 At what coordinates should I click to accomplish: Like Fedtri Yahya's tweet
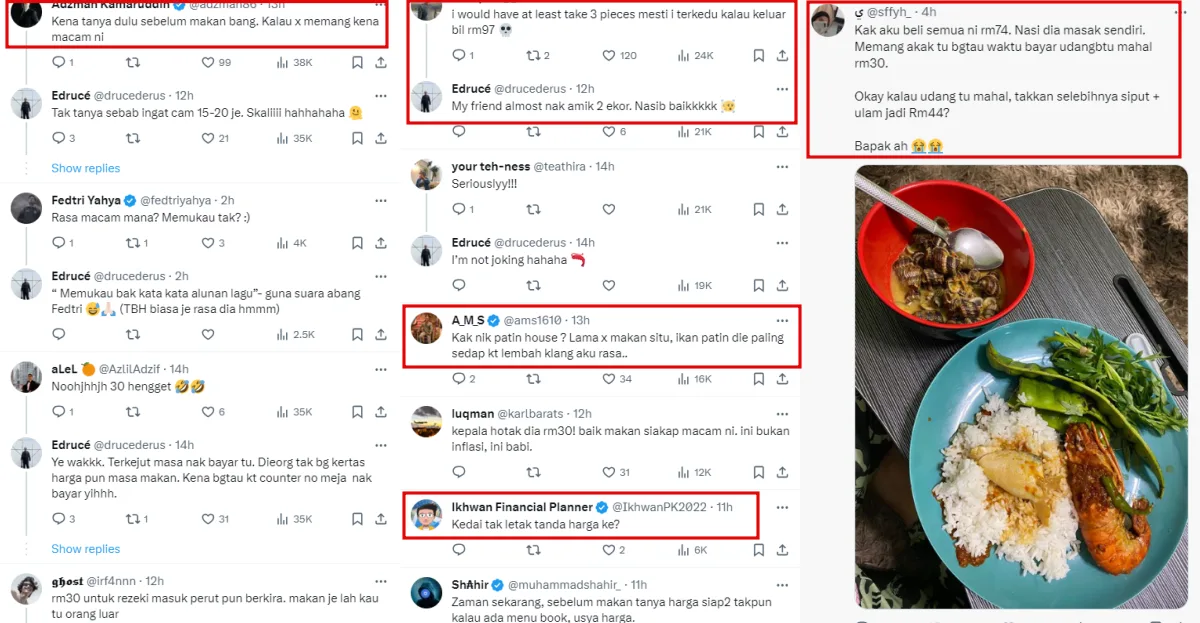click(208, 243)
